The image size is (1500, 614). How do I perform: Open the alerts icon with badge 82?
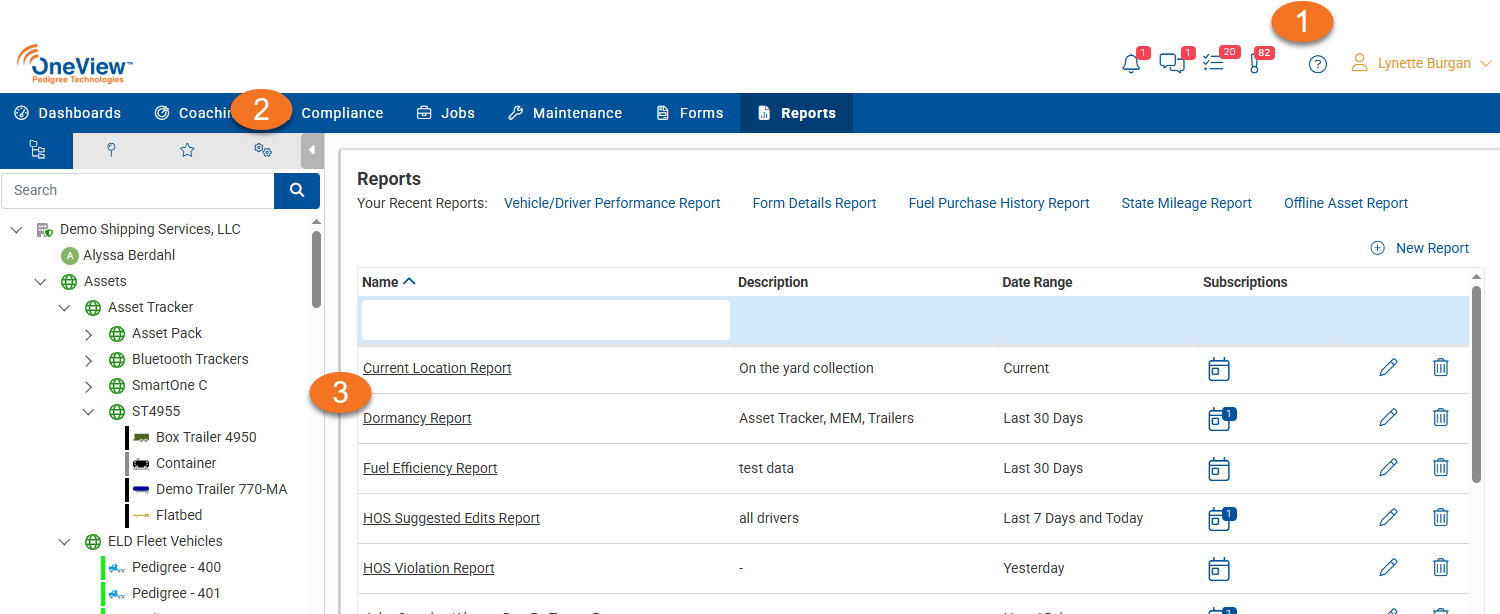click(x=1254, y=64)
